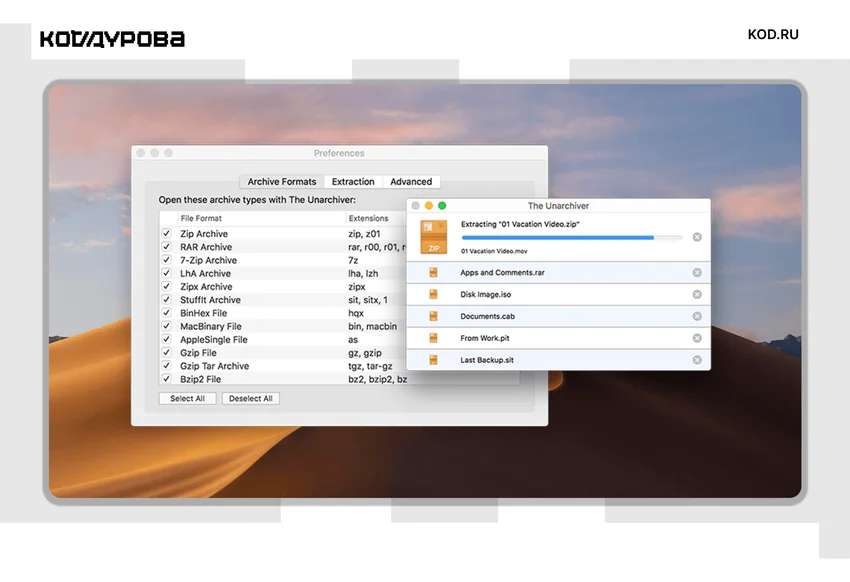The height and width of the screenshot is (582, 850).
Task: Click archive icon beside Last Backup.sit
Action: [x=433, y=360]
